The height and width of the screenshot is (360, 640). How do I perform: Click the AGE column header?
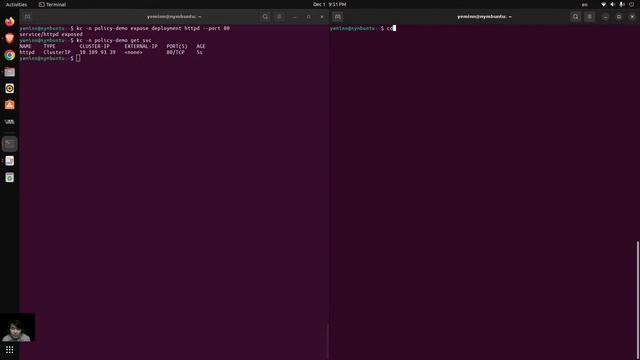click(x=201, y=47)
